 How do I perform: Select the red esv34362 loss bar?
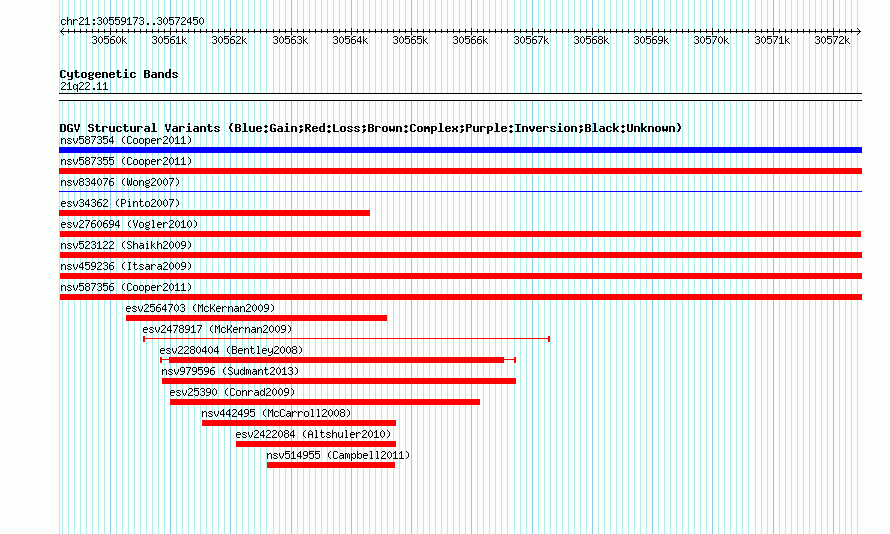coord(215,213)
